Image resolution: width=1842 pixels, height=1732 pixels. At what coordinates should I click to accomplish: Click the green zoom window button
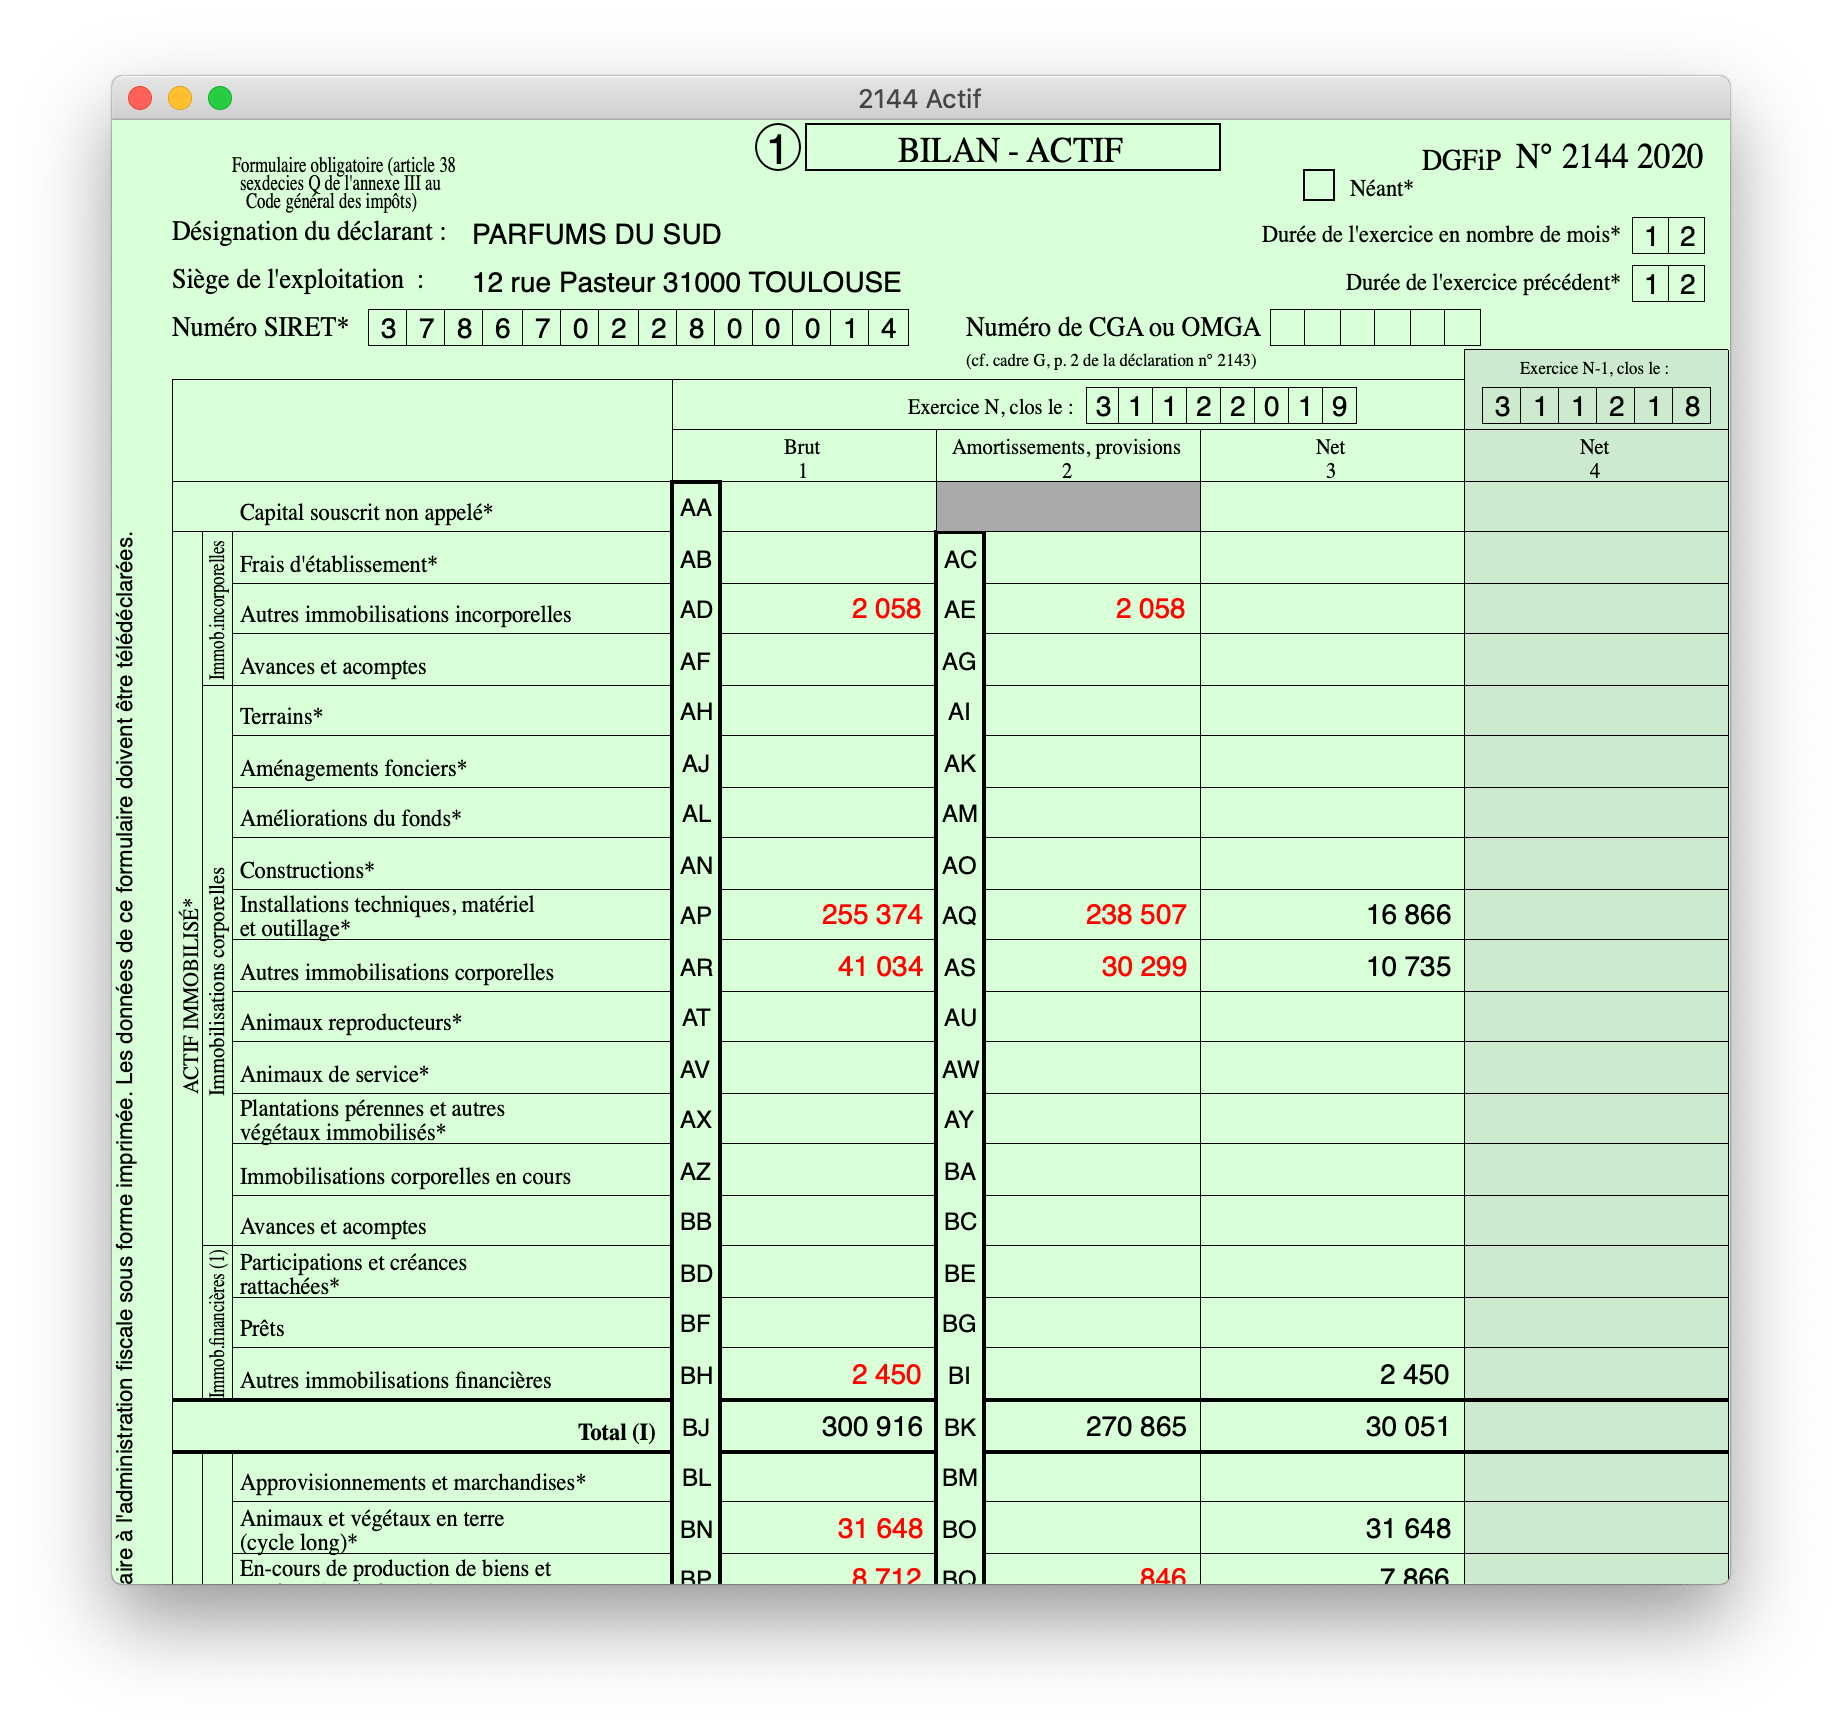pos(220,98)
